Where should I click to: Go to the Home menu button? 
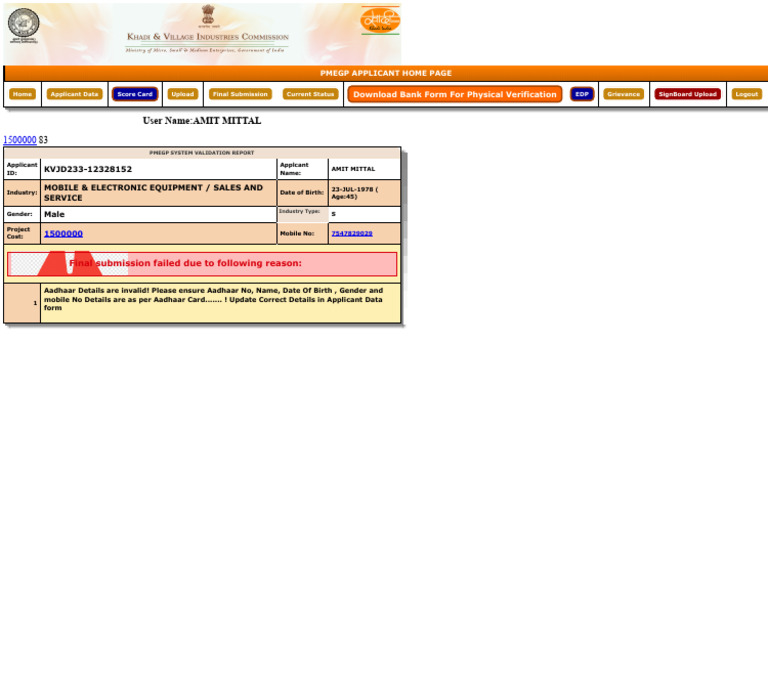click(22, 94)
